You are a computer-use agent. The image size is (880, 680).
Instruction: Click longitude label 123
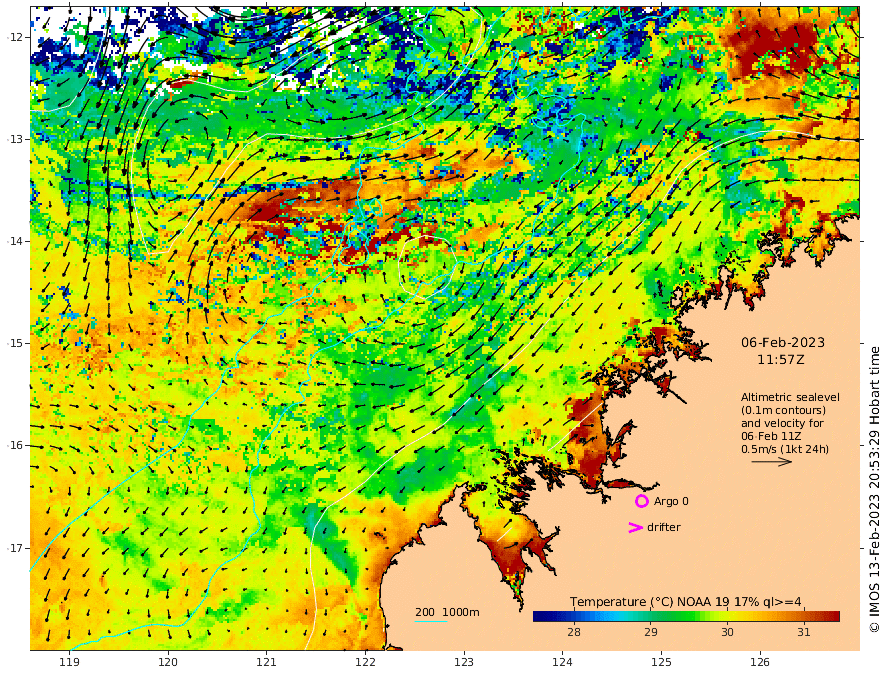[464, 662]
